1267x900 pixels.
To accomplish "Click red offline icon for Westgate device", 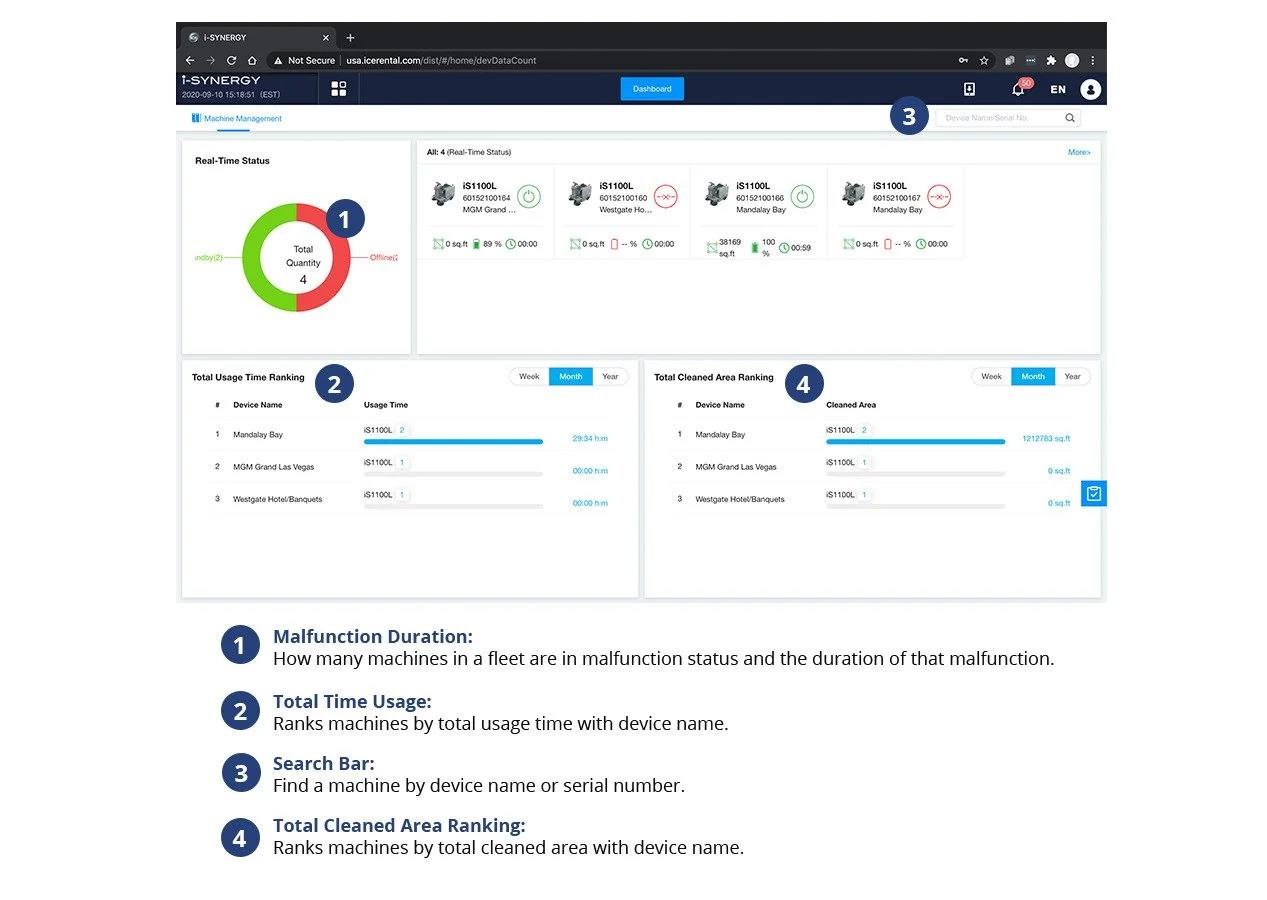I will coord(666,196).
